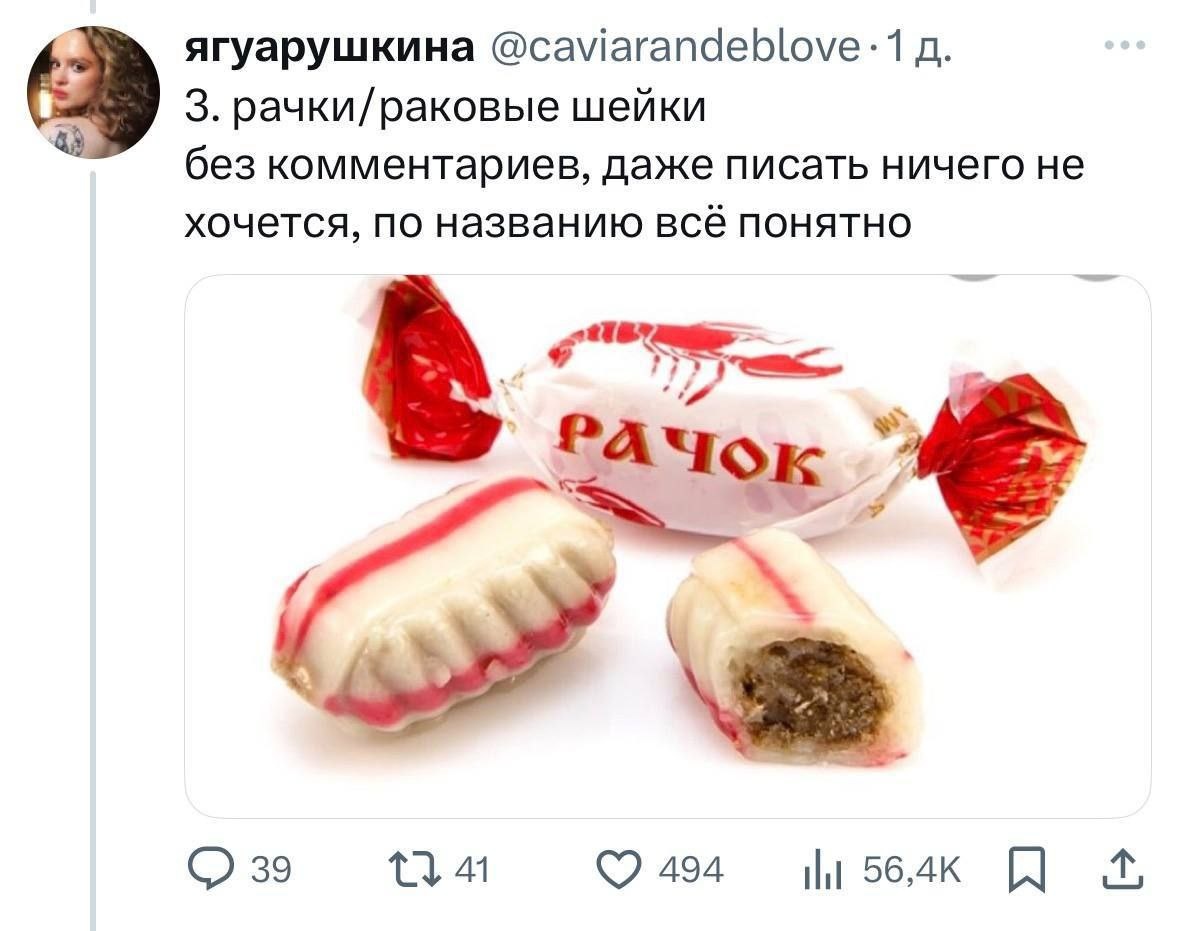Open the author's profile avatar

point(93,92)
